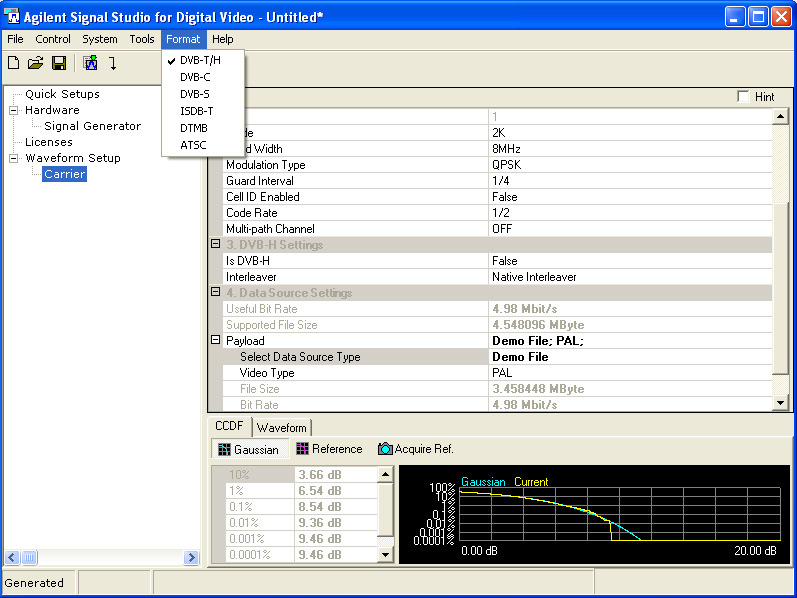Collapse the Waveform Setup tree node
The image size is (797, 598).
click(x=14, y=158)
